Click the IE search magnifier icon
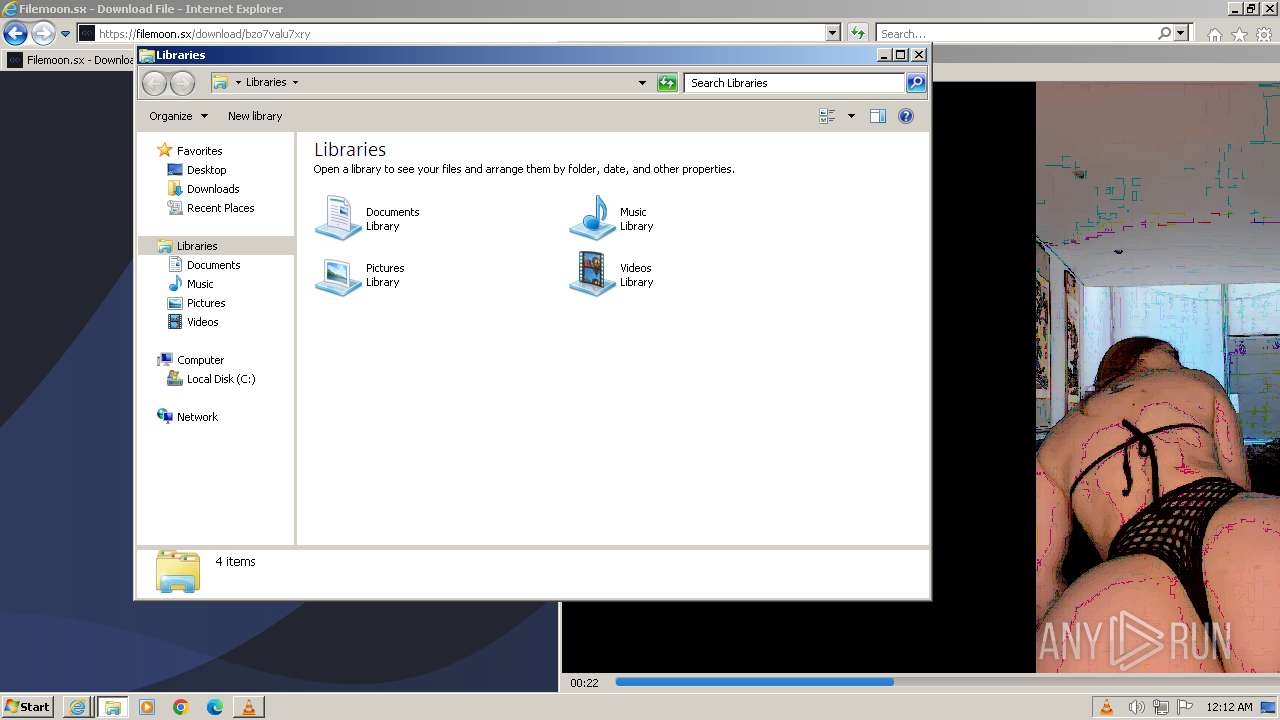Image resolution: width=1280 pixels, height=720 pixels. (x=1164, y=33)
